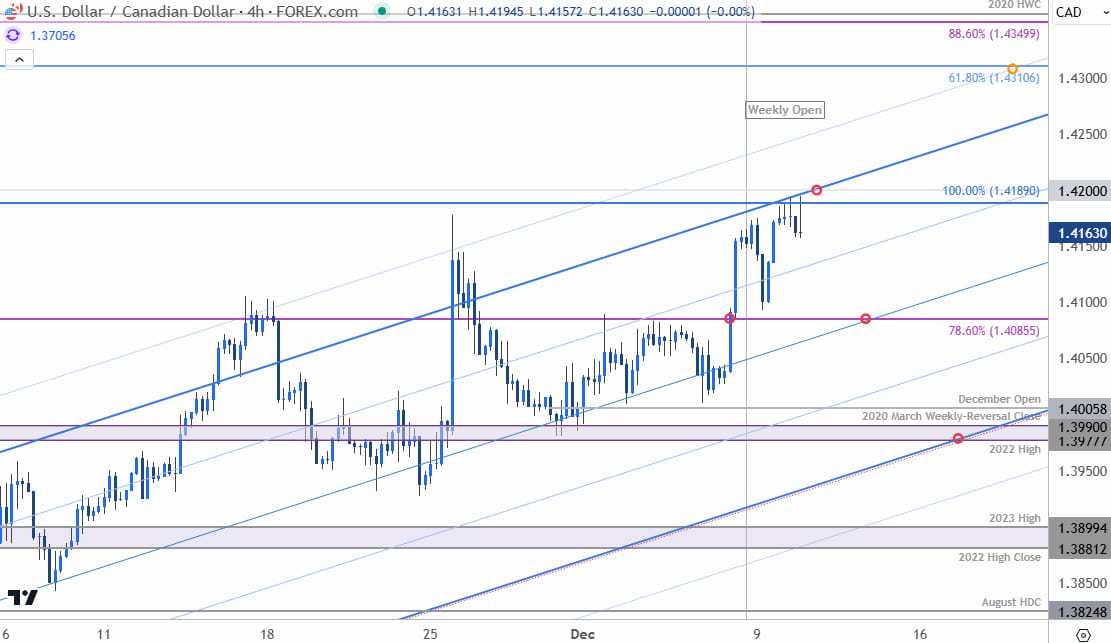Click the Dec label on the time axis
Viewport: 1111px width, 643px height.
[x=582, y=634]
